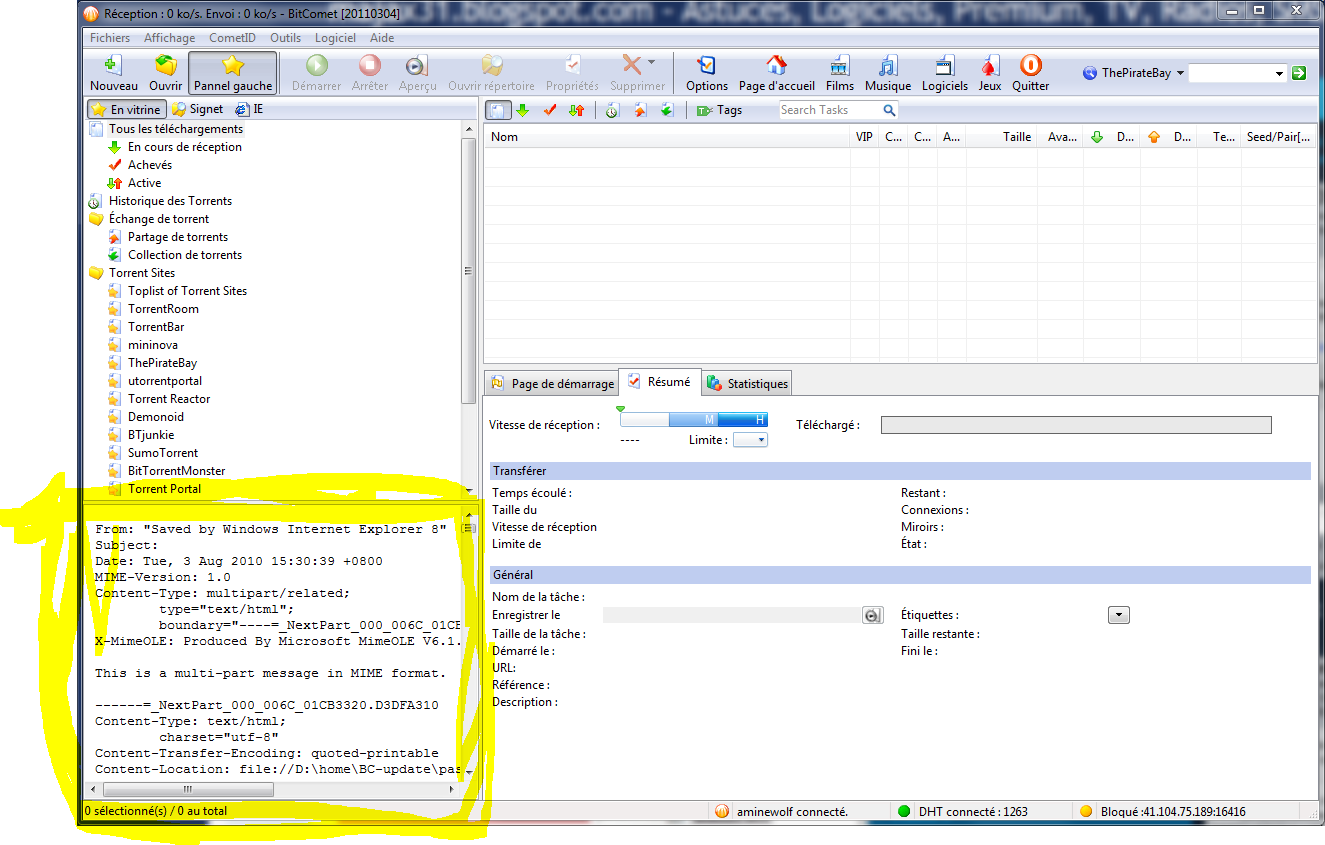
Task: Open mininova site entry
Action: [x=153, y=345]
